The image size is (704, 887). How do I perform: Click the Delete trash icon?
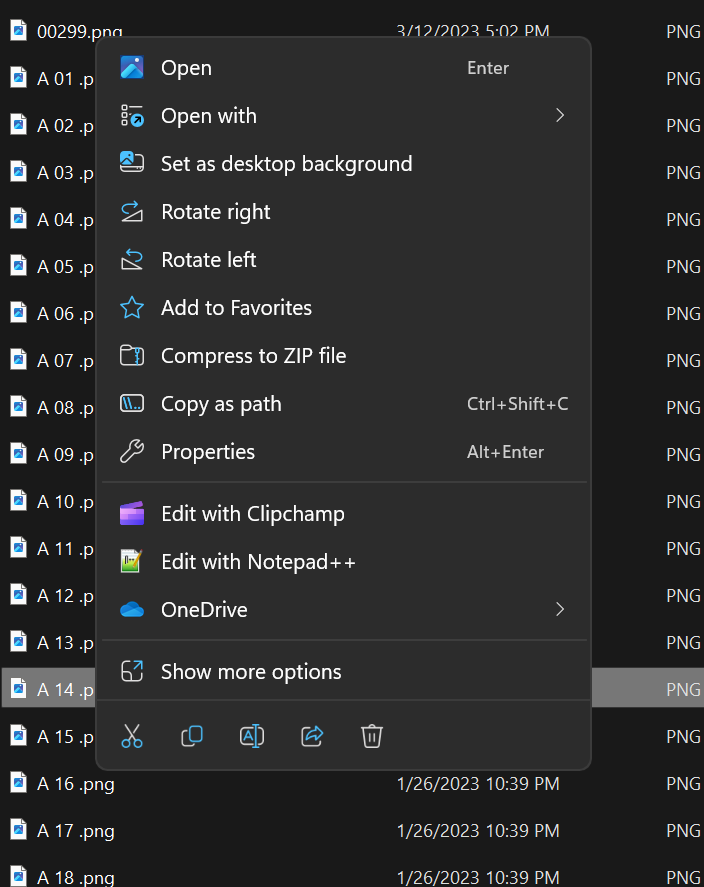point(371,736)
